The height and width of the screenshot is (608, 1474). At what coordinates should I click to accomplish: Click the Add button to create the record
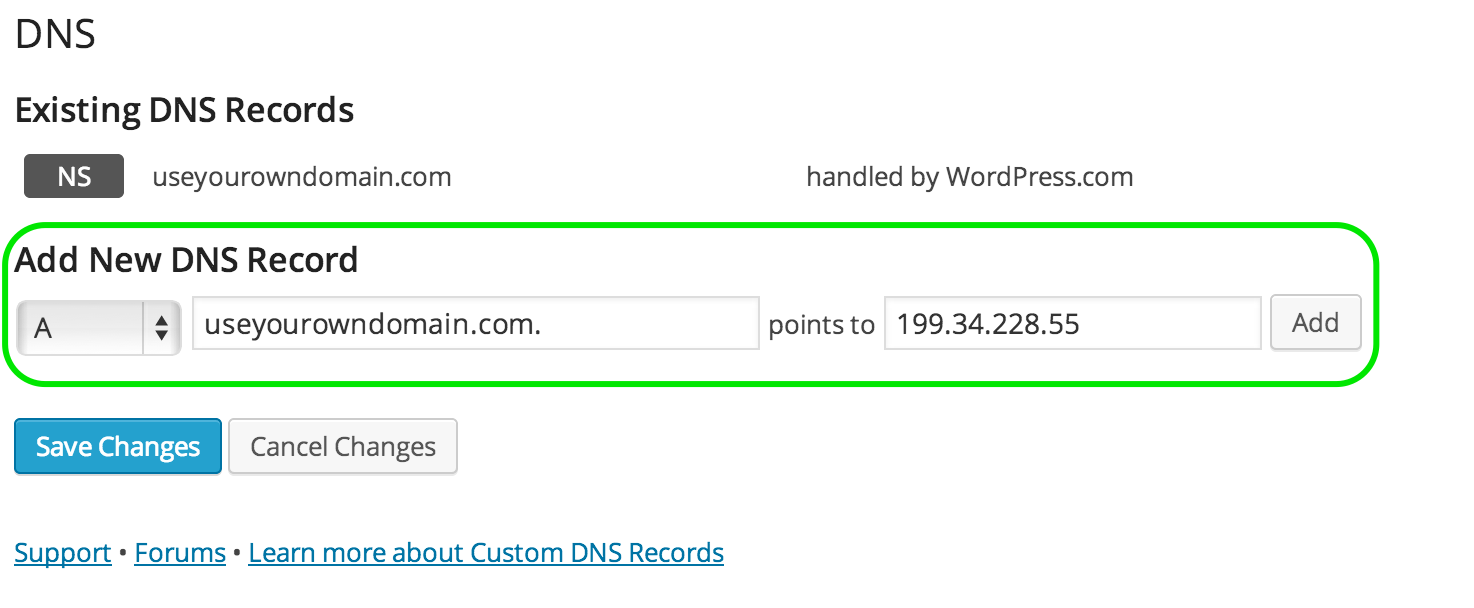1315,322
